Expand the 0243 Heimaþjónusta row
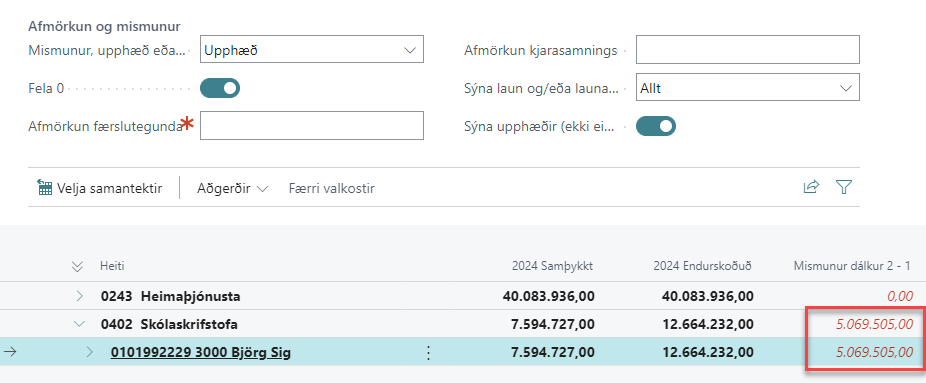 80,296
